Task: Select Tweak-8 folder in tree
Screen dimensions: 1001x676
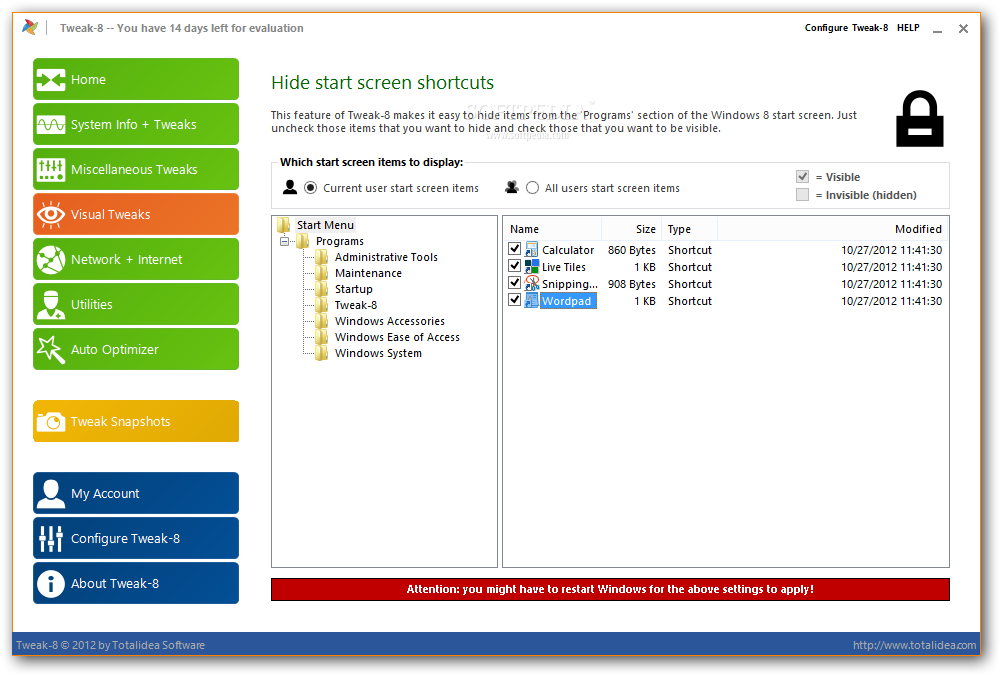Action: pos(356,304)
